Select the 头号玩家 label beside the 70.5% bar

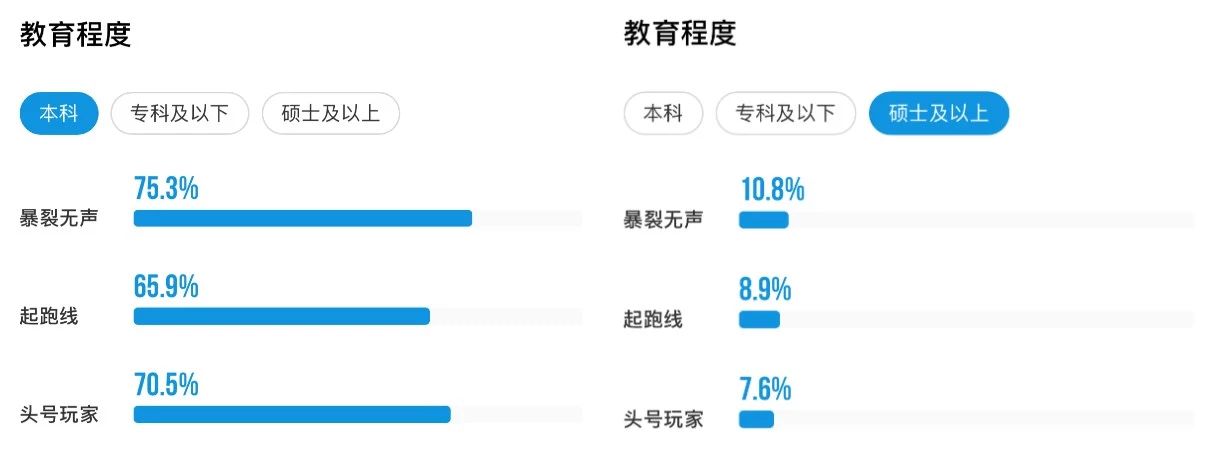pyautogui.click(x=59, y=414)
